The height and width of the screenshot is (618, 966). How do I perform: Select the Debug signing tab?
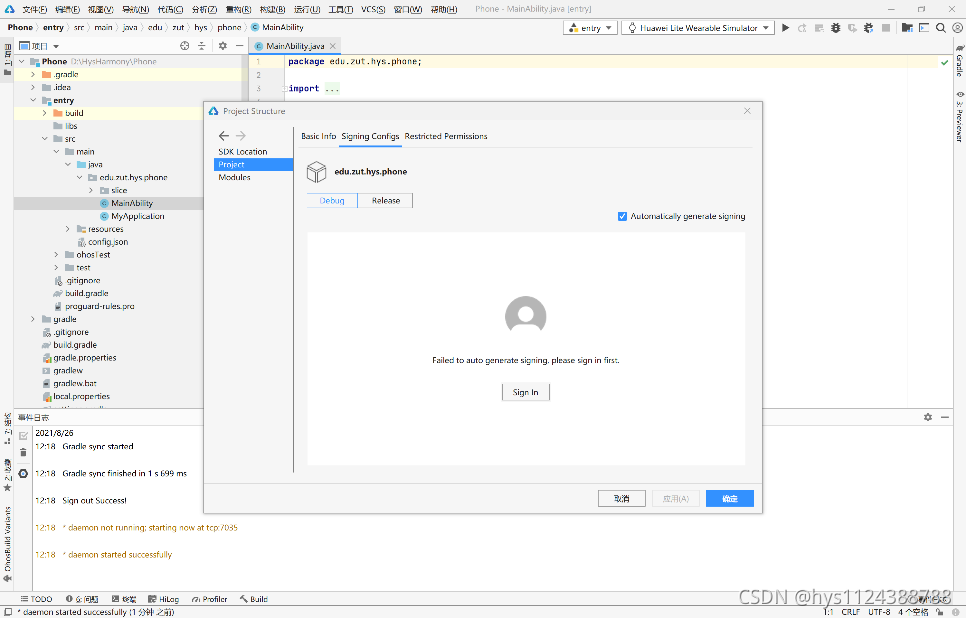[x=332, y=201]
